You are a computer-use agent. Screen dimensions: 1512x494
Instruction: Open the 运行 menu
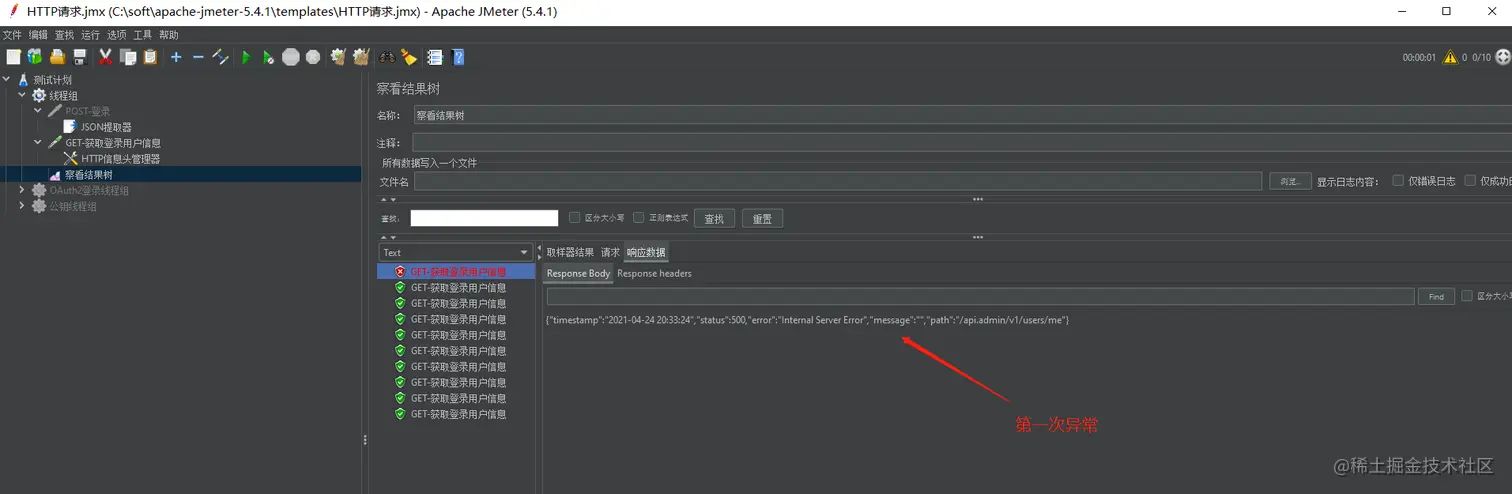[90, 35]
